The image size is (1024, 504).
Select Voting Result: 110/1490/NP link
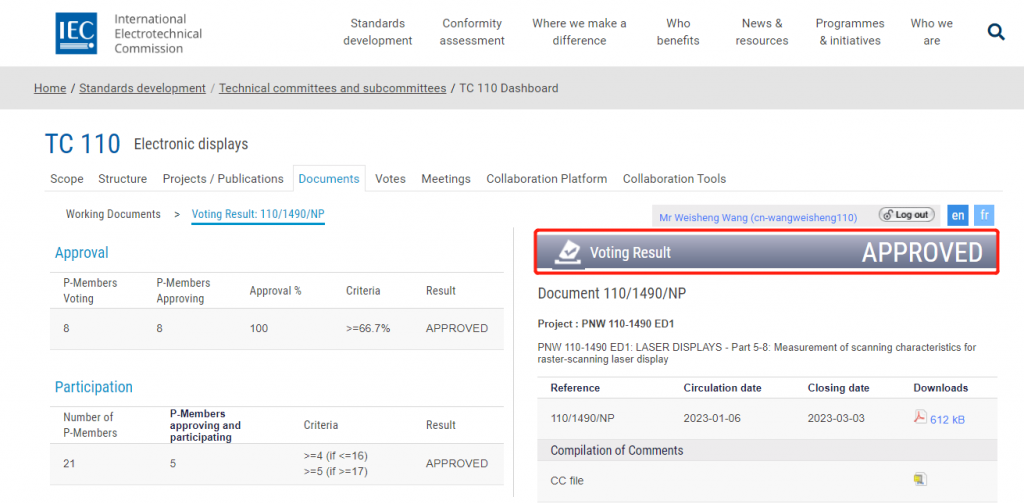258,214
